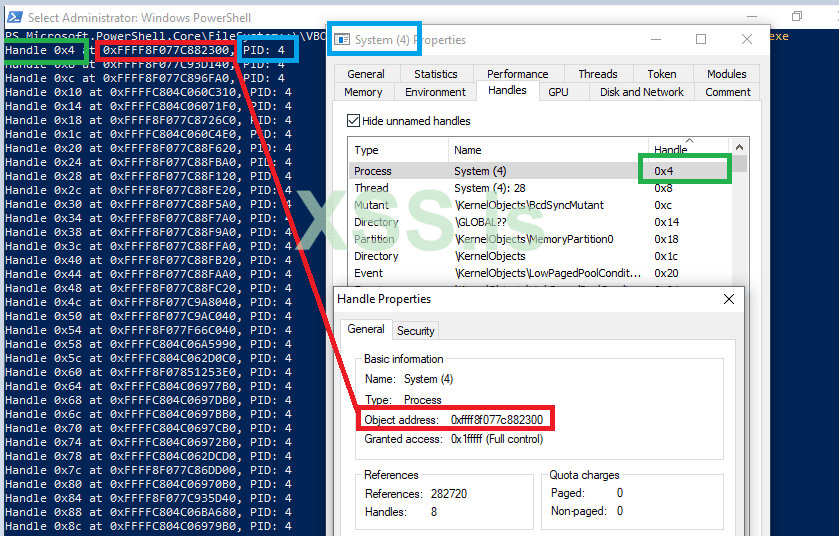This screenshot has height=536, width=839.
Task: Close the System (4) Properties window
Action: pos(747,39)
